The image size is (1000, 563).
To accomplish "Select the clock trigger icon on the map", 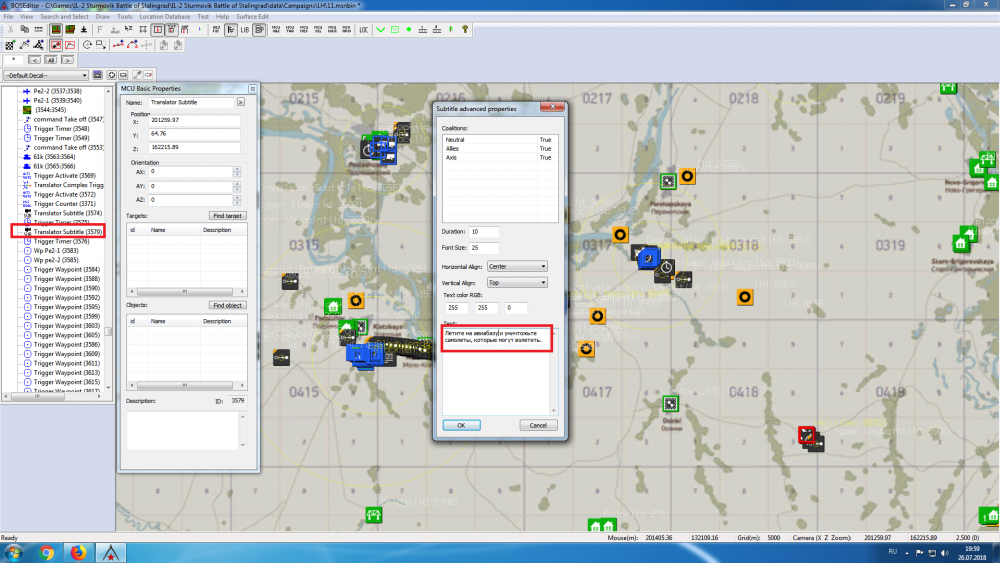I will (666, 266).
